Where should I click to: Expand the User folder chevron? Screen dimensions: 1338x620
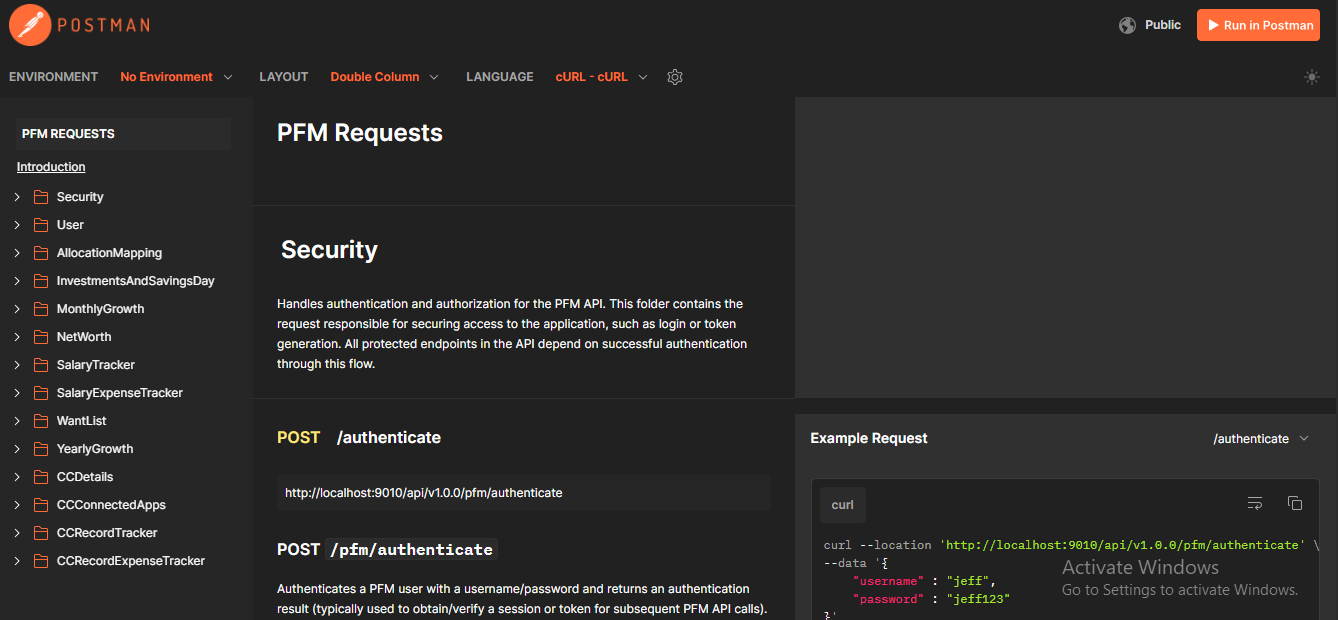coord(17,225)
